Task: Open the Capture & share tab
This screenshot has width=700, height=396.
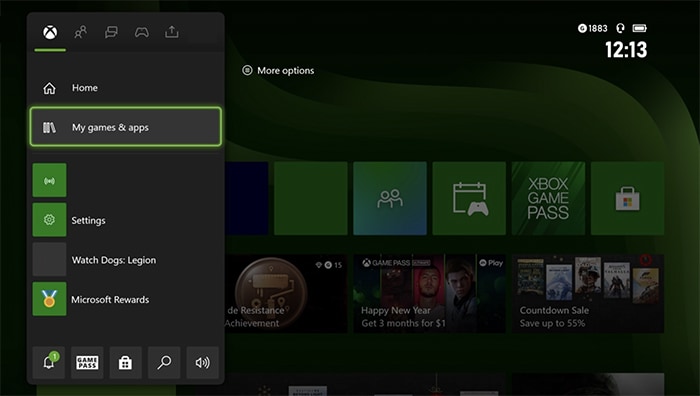Action: point(172,32)
